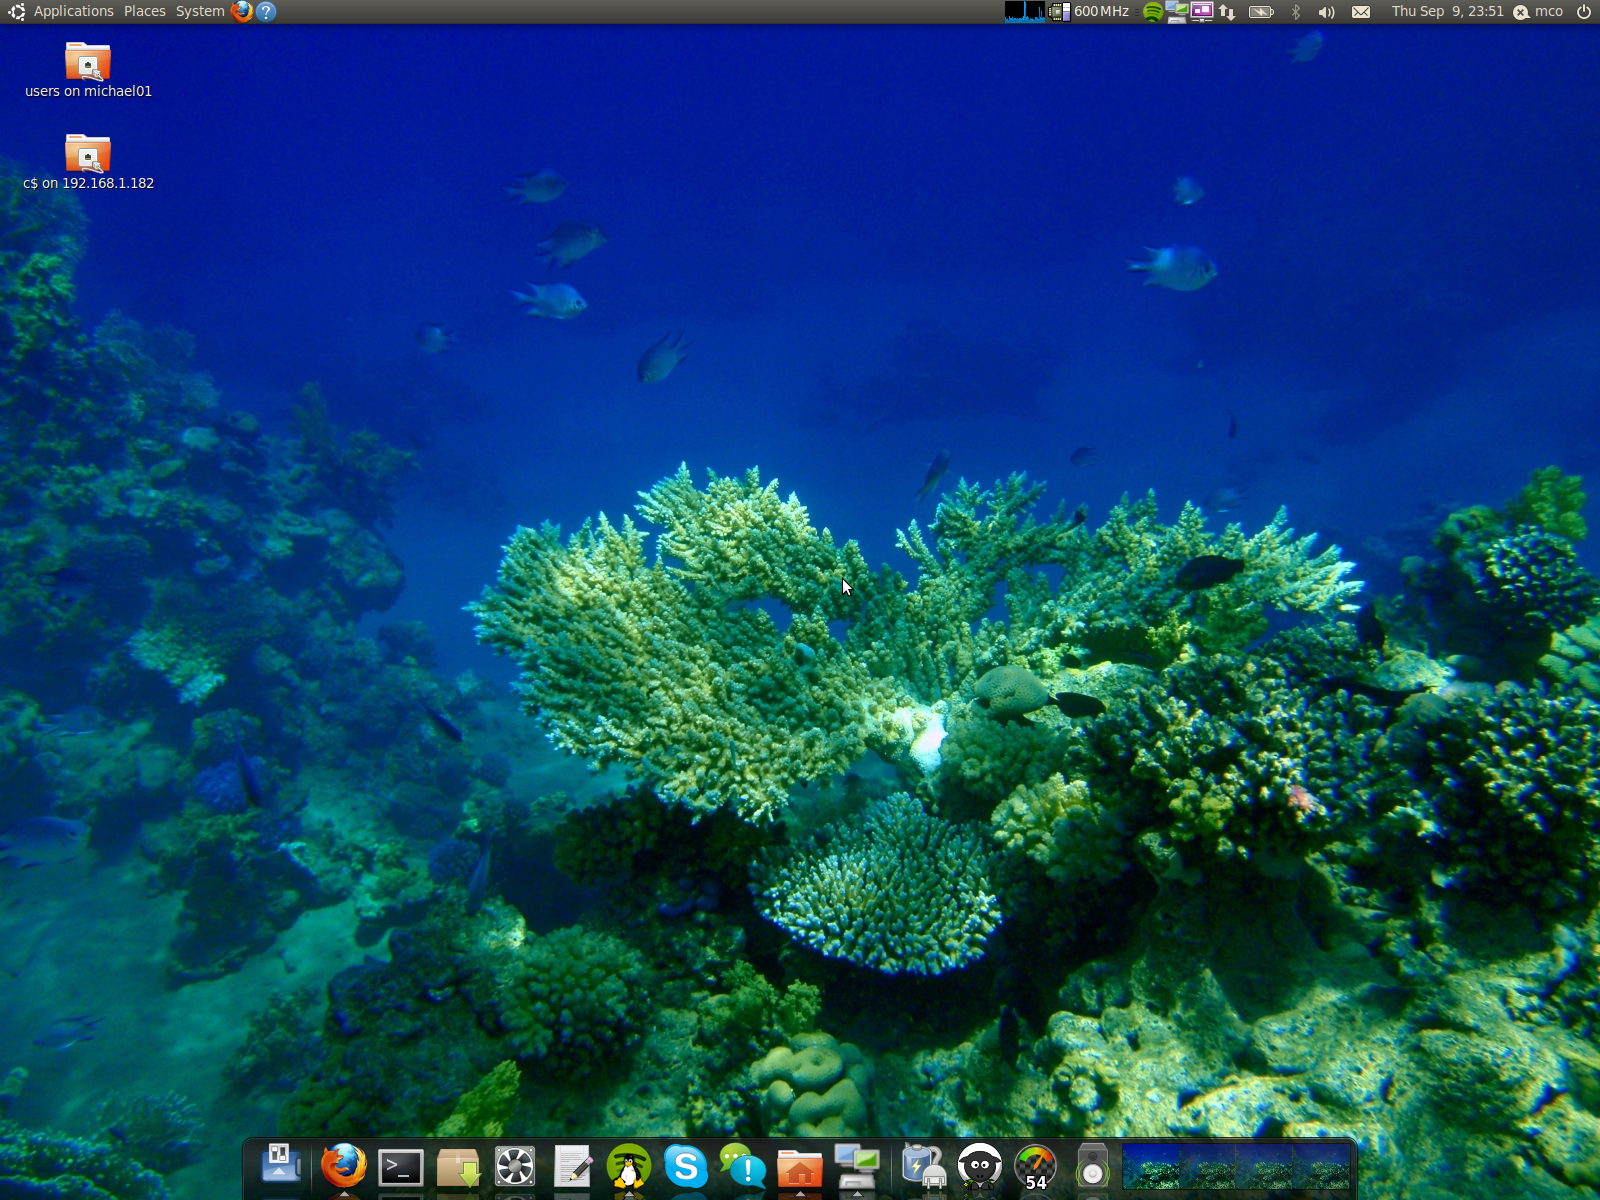The image size is (1600, 1200).
Task: Click the system monitor graph applet
Action: tap(1025, 11)
